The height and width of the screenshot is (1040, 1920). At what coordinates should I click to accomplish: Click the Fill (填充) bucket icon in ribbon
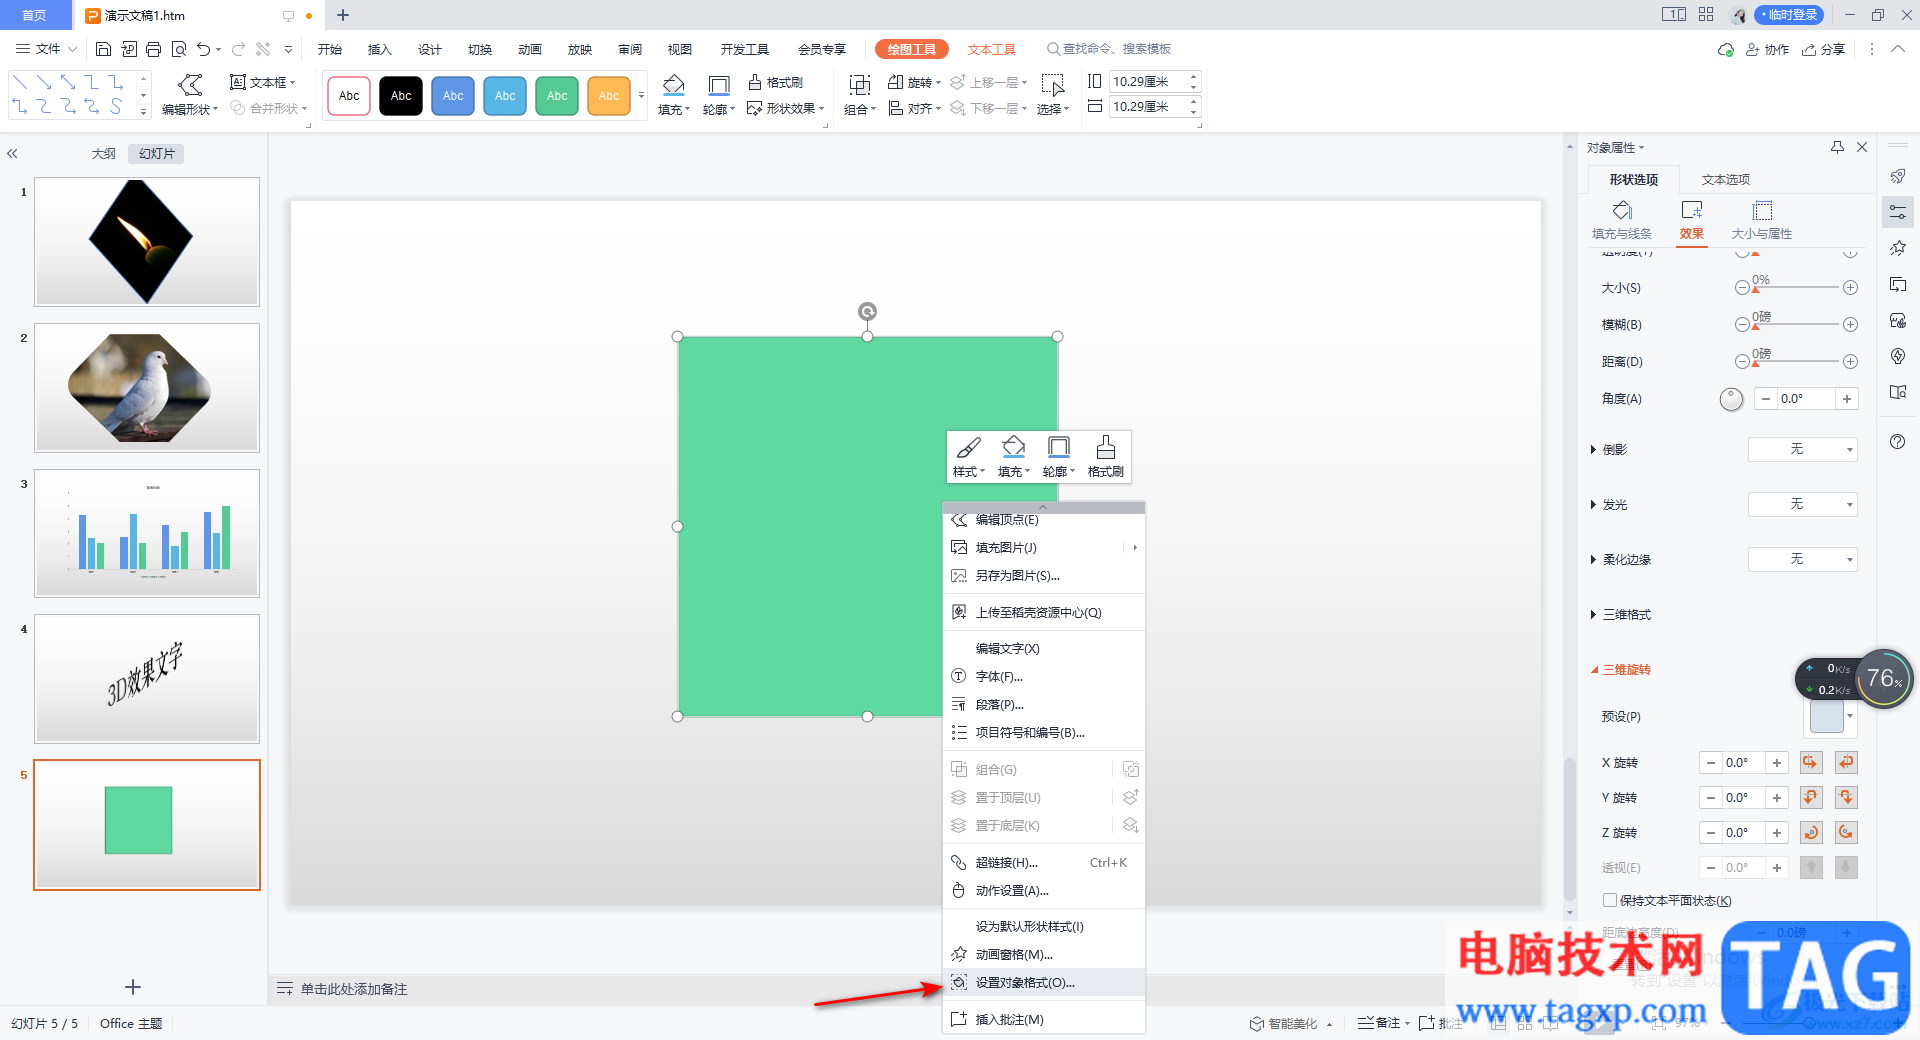(x=674, y=85)
